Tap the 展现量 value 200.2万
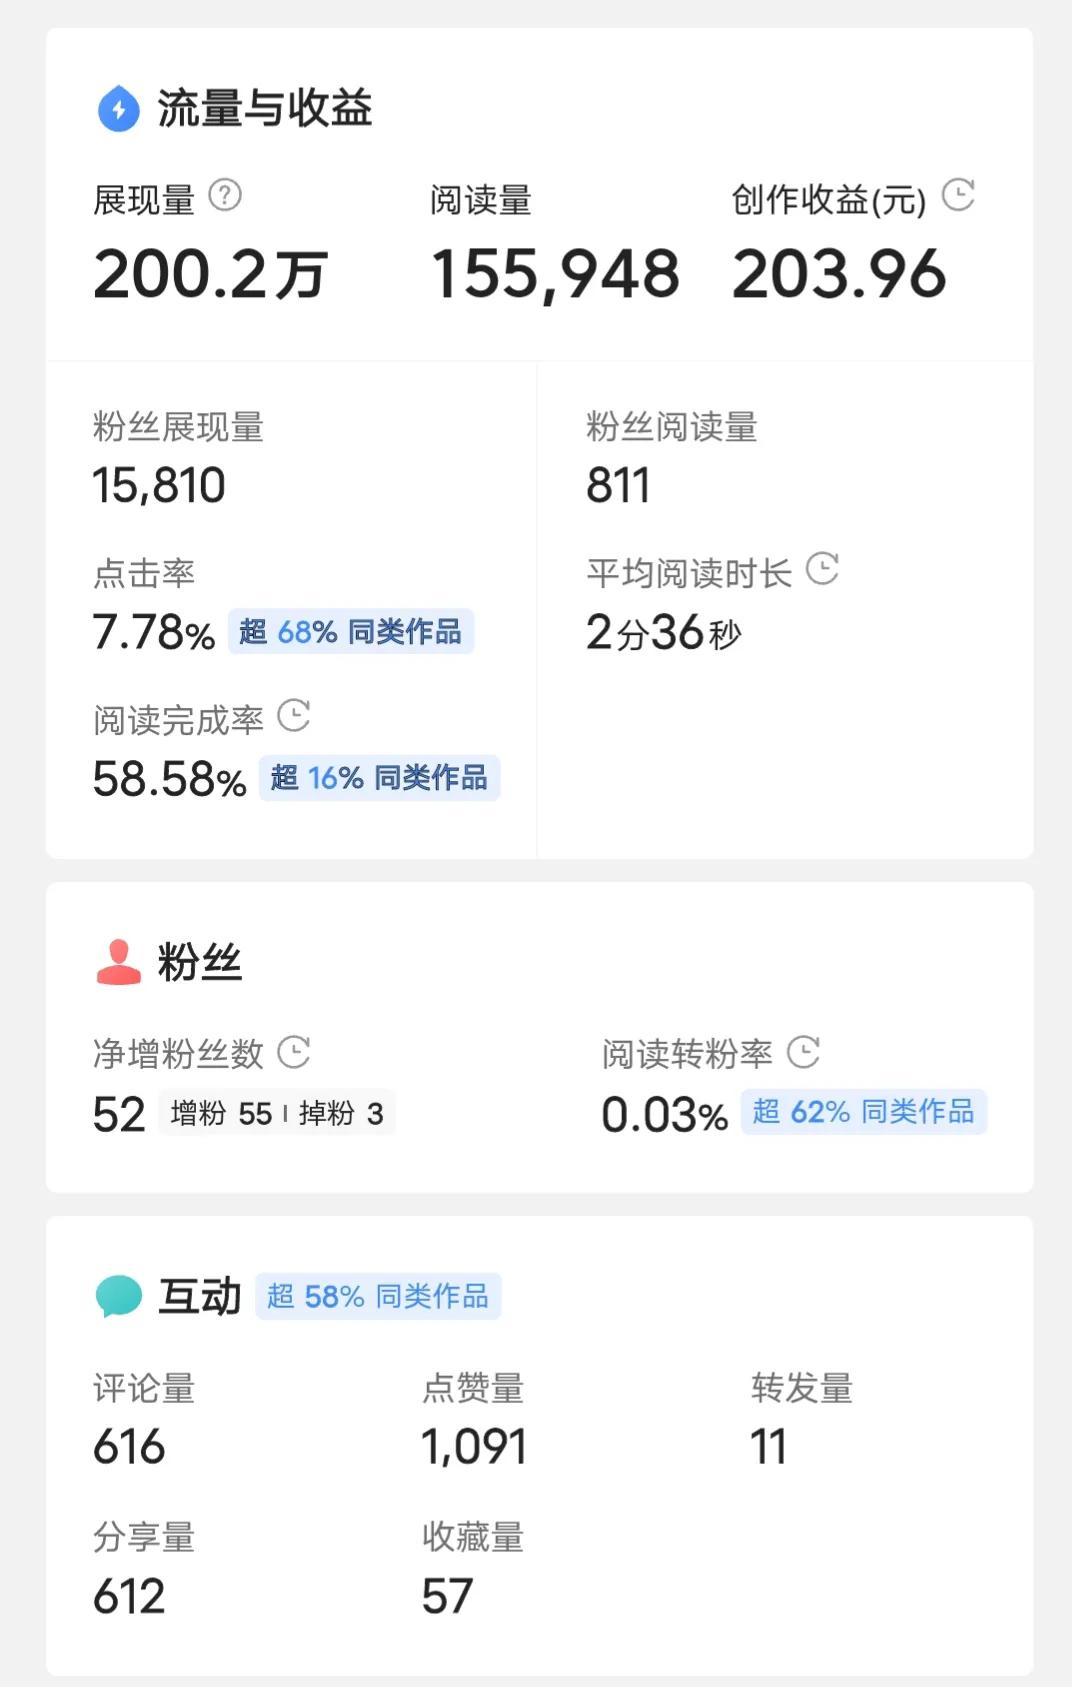Screen dimensions: 1072x1687 tap(210, 274)
